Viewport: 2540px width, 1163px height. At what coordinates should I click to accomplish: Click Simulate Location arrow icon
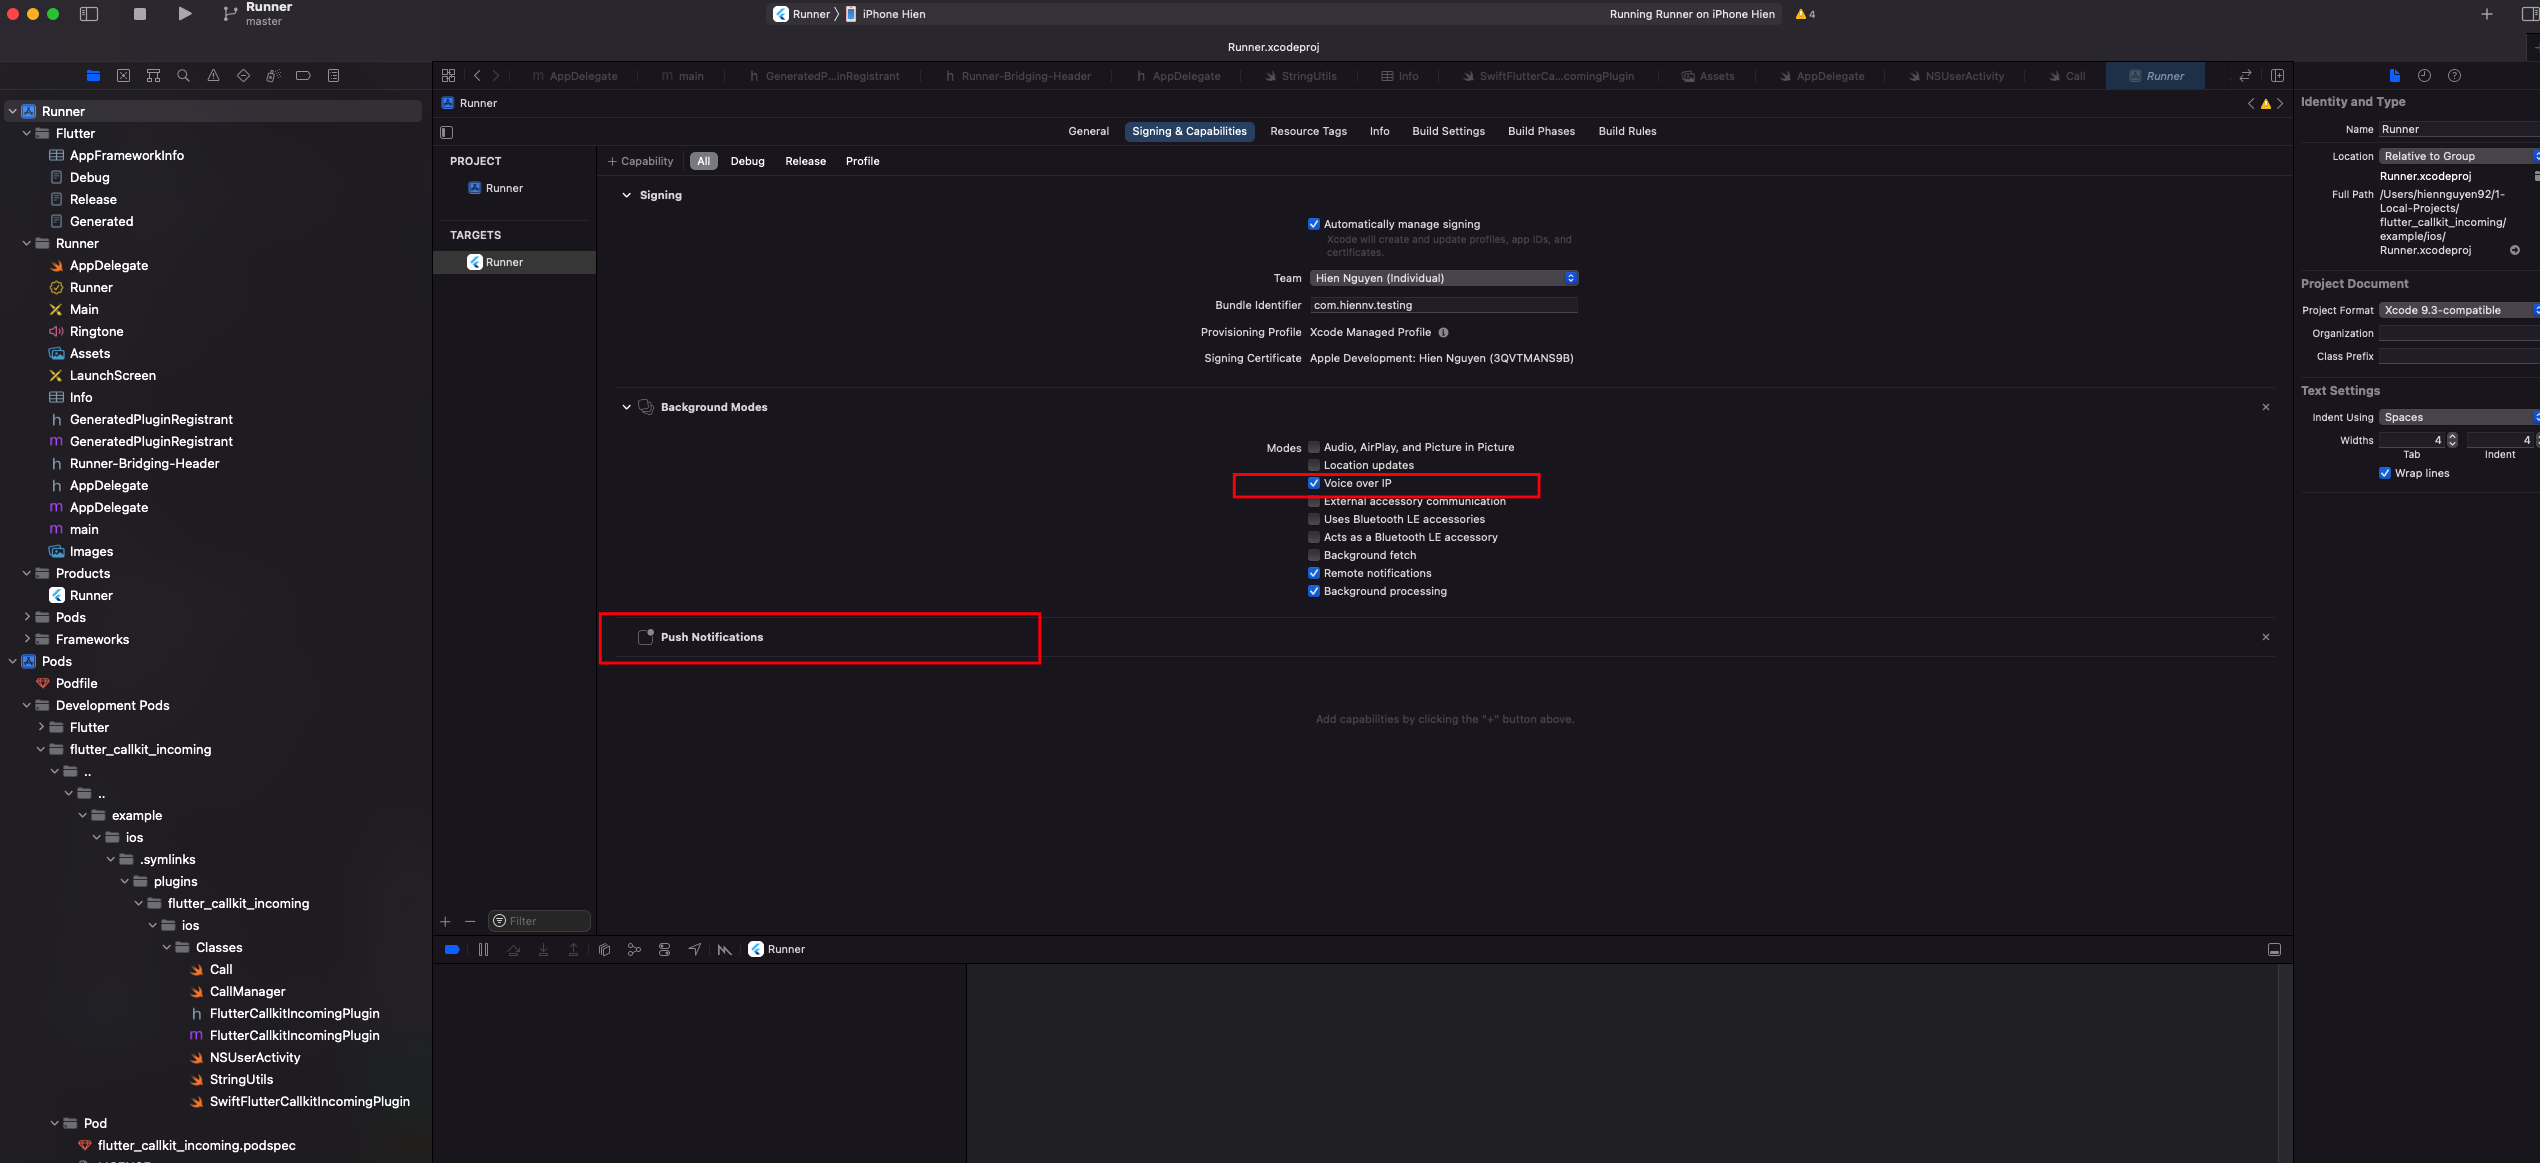(694, 950)
